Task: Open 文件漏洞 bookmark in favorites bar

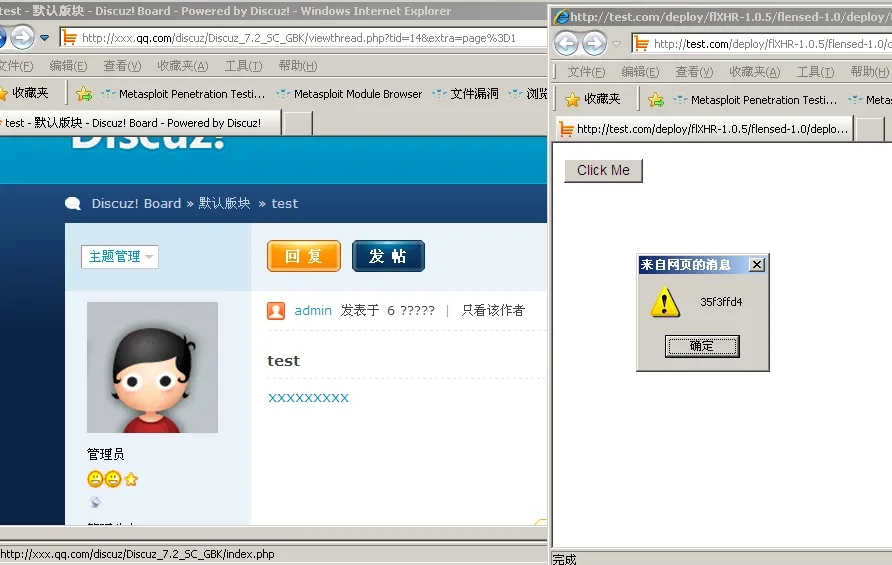Action: tap(465, 93)
